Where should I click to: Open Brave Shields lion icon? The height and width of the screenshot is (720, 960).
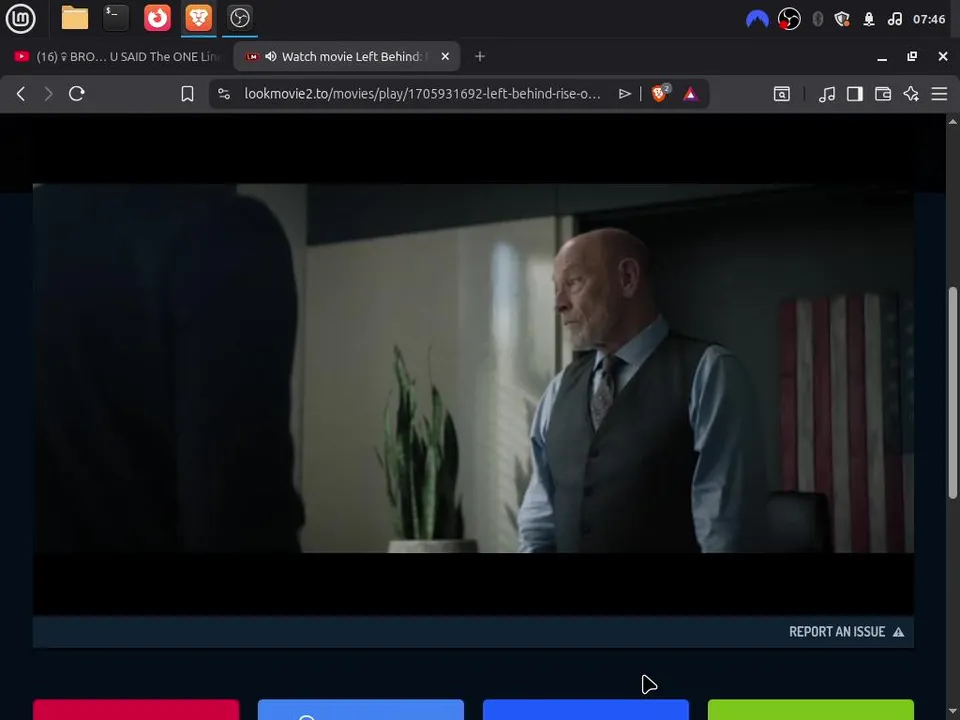(x=661, y=93)
